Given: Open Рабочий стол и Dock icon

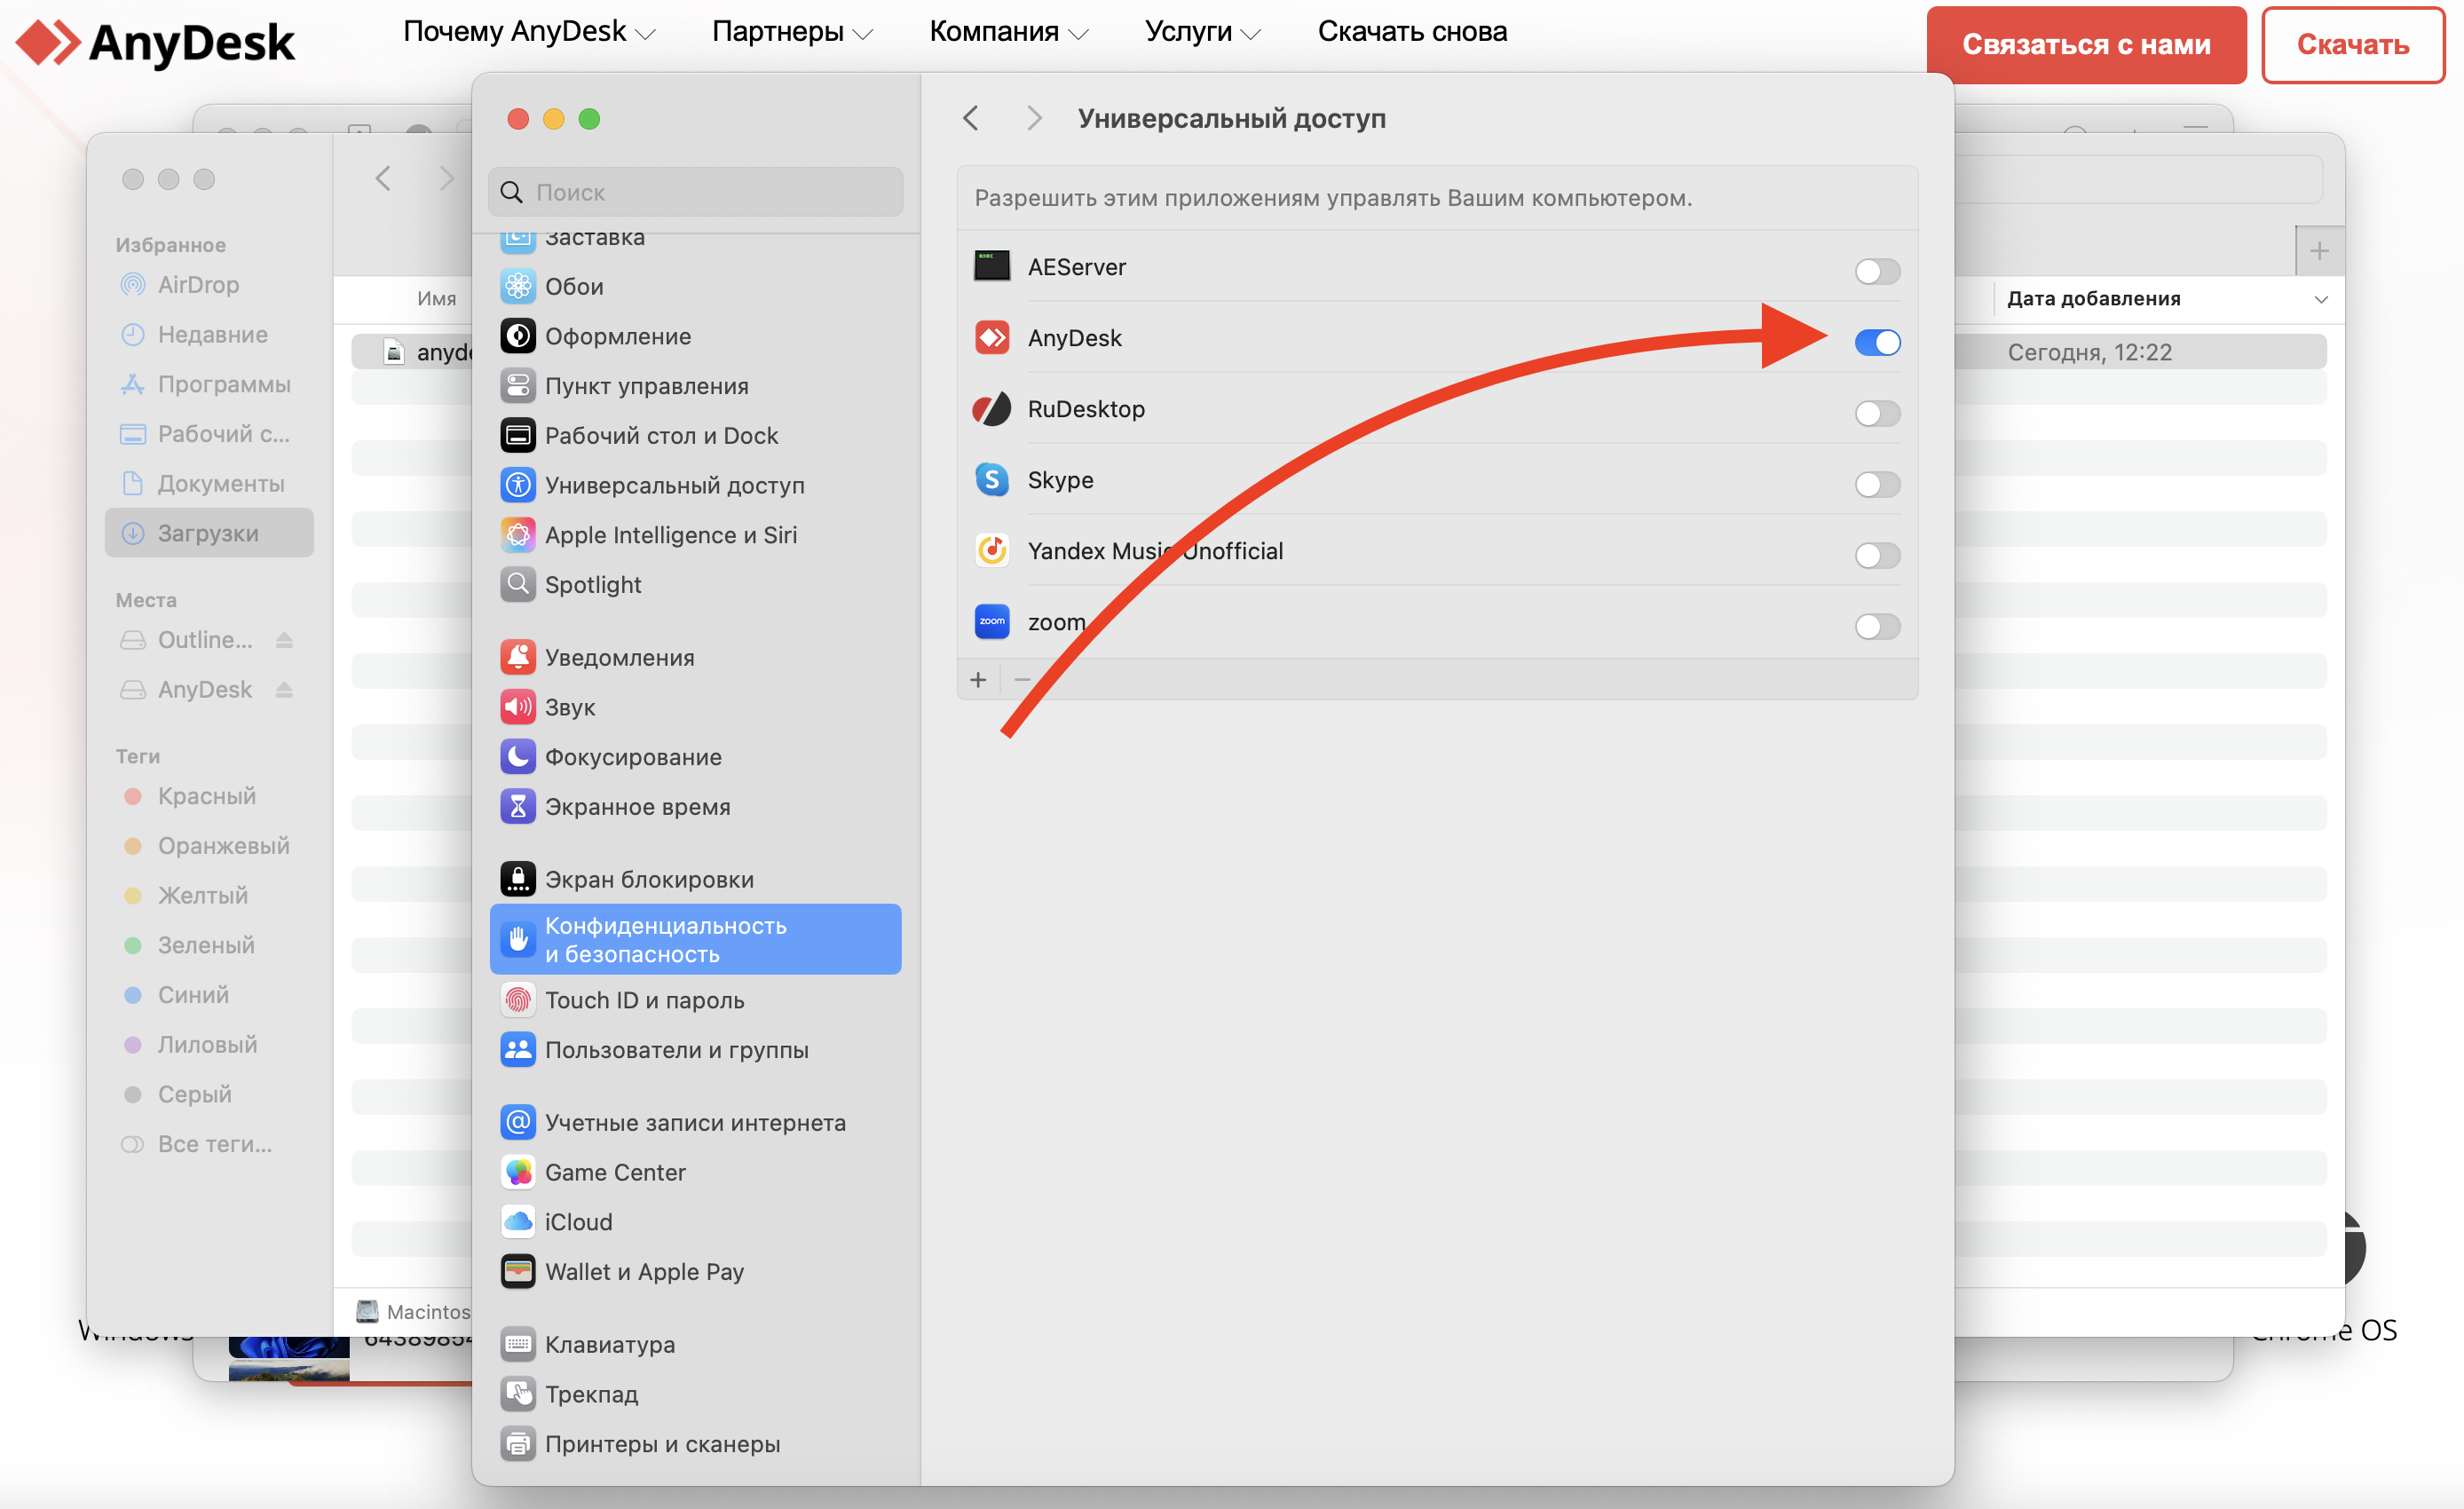Looking at the screenshot, I should (x=517, y=435).
